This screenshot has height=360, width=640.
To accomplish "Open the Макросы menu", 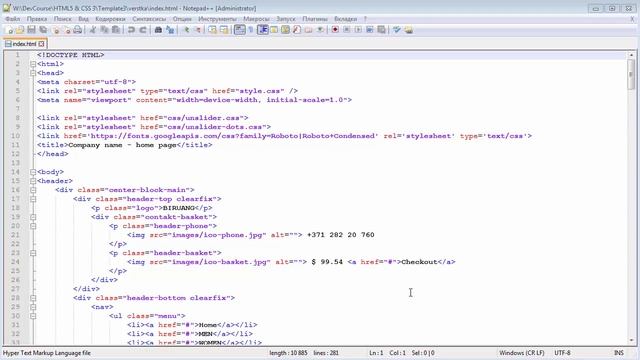I will [x=256, y=19].
